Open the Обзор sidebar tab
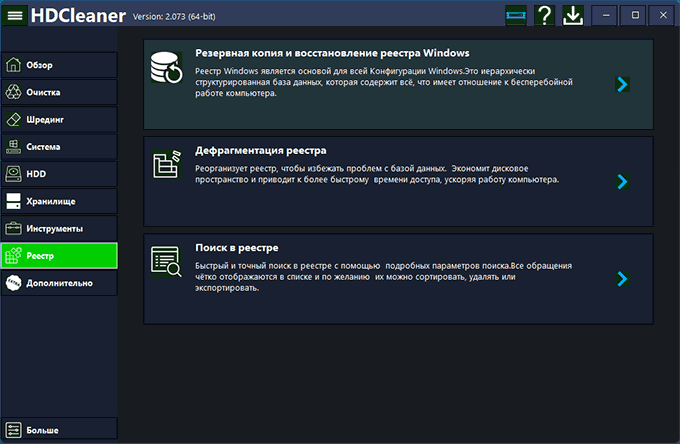The image size is (680, 444). [59, 66]
